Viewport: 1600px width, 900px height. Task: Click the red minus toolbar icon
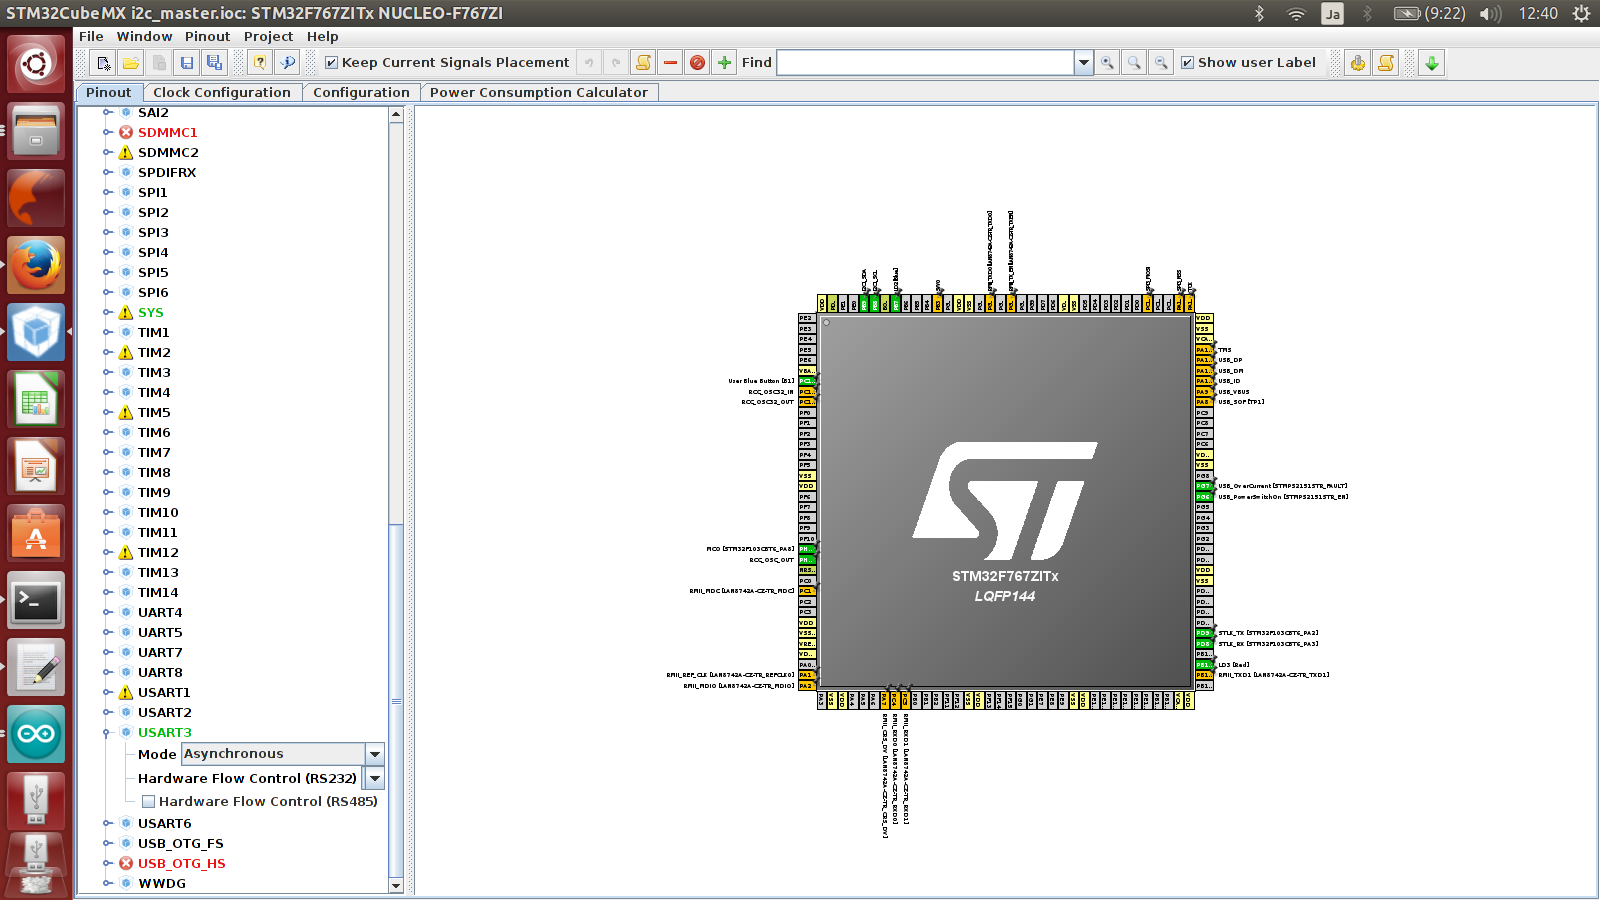(x=670, y=63)
